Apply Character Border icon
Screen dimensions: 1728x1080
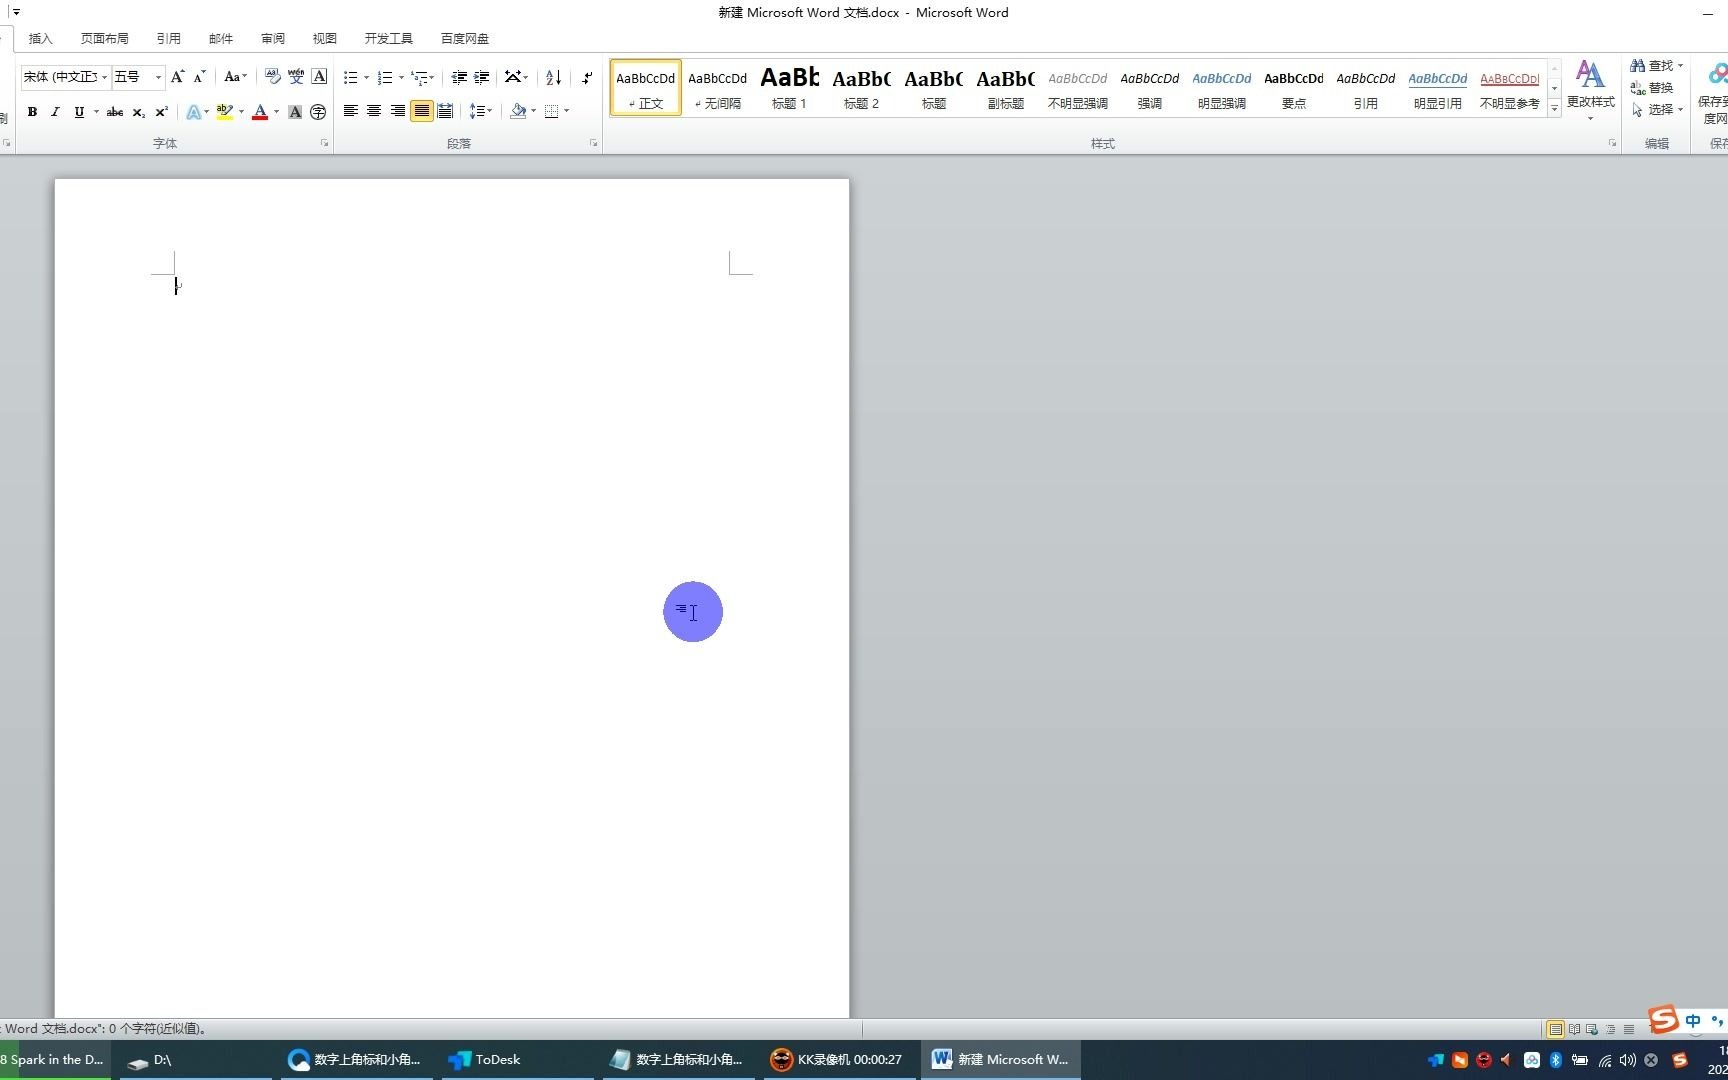point(319,77)
